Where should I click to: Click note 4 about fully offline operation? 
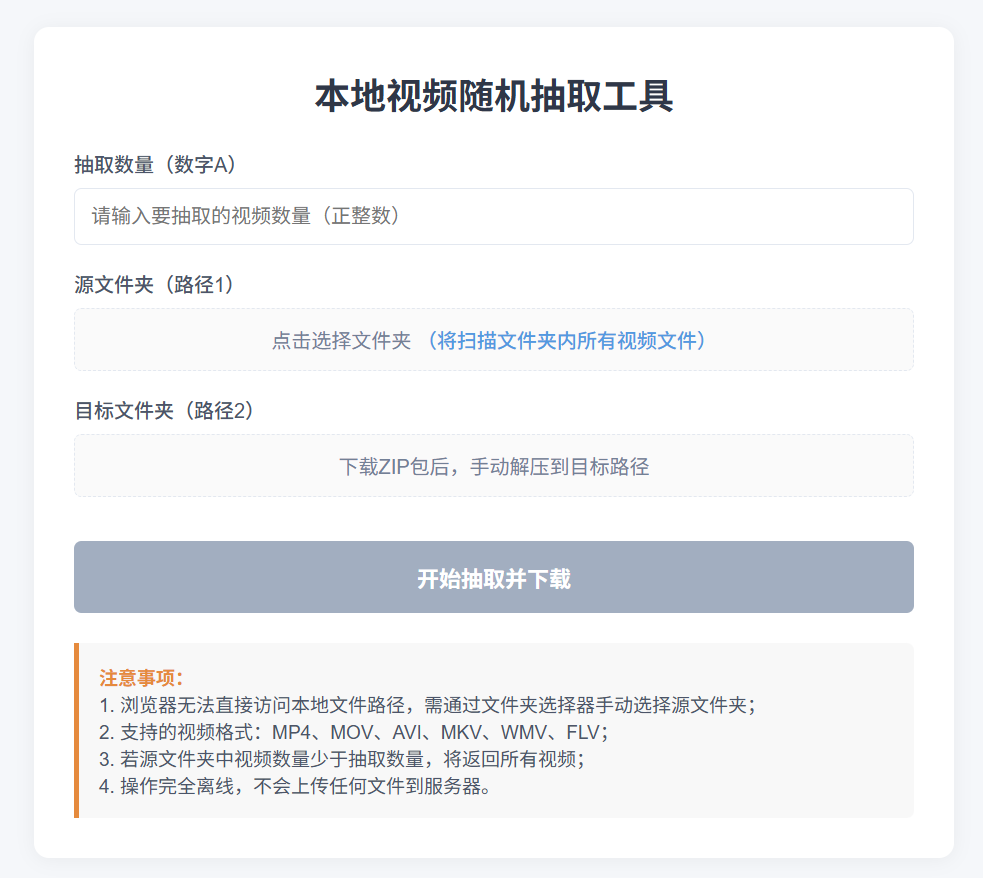tap(294, 785)
